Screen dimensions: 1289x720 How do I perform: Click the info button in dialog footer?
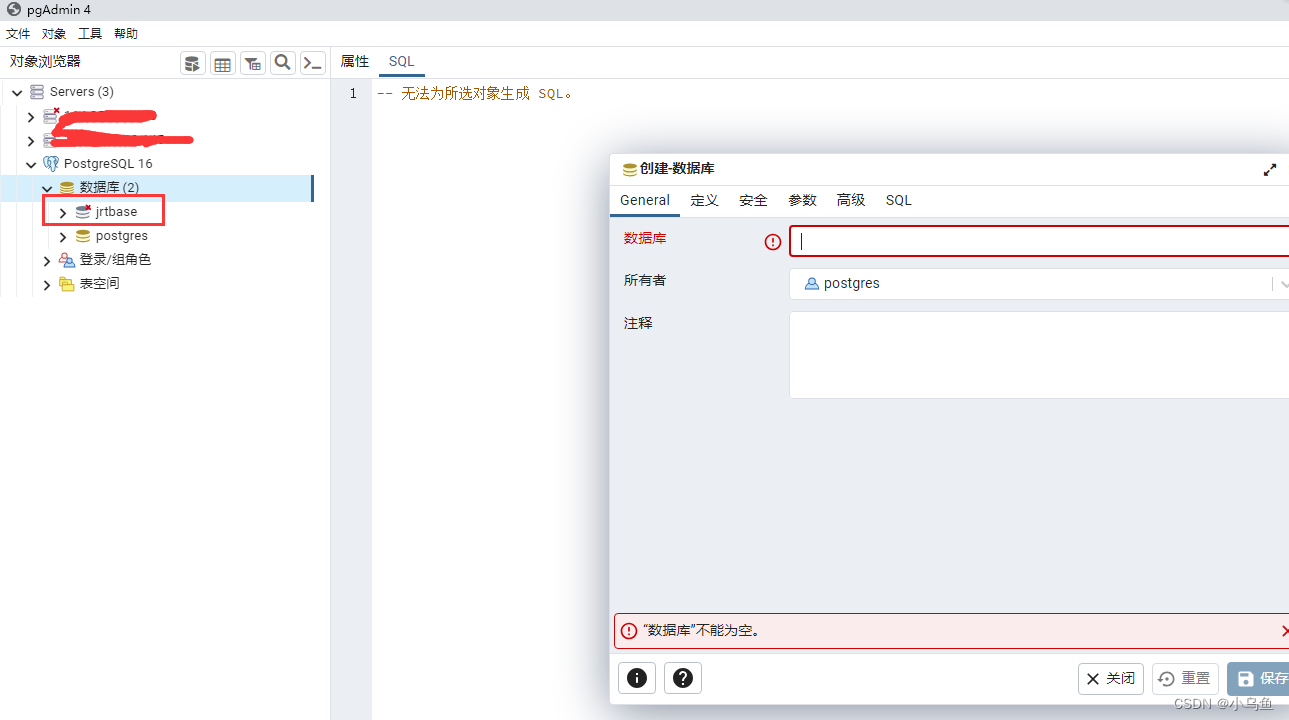[637, 678]
